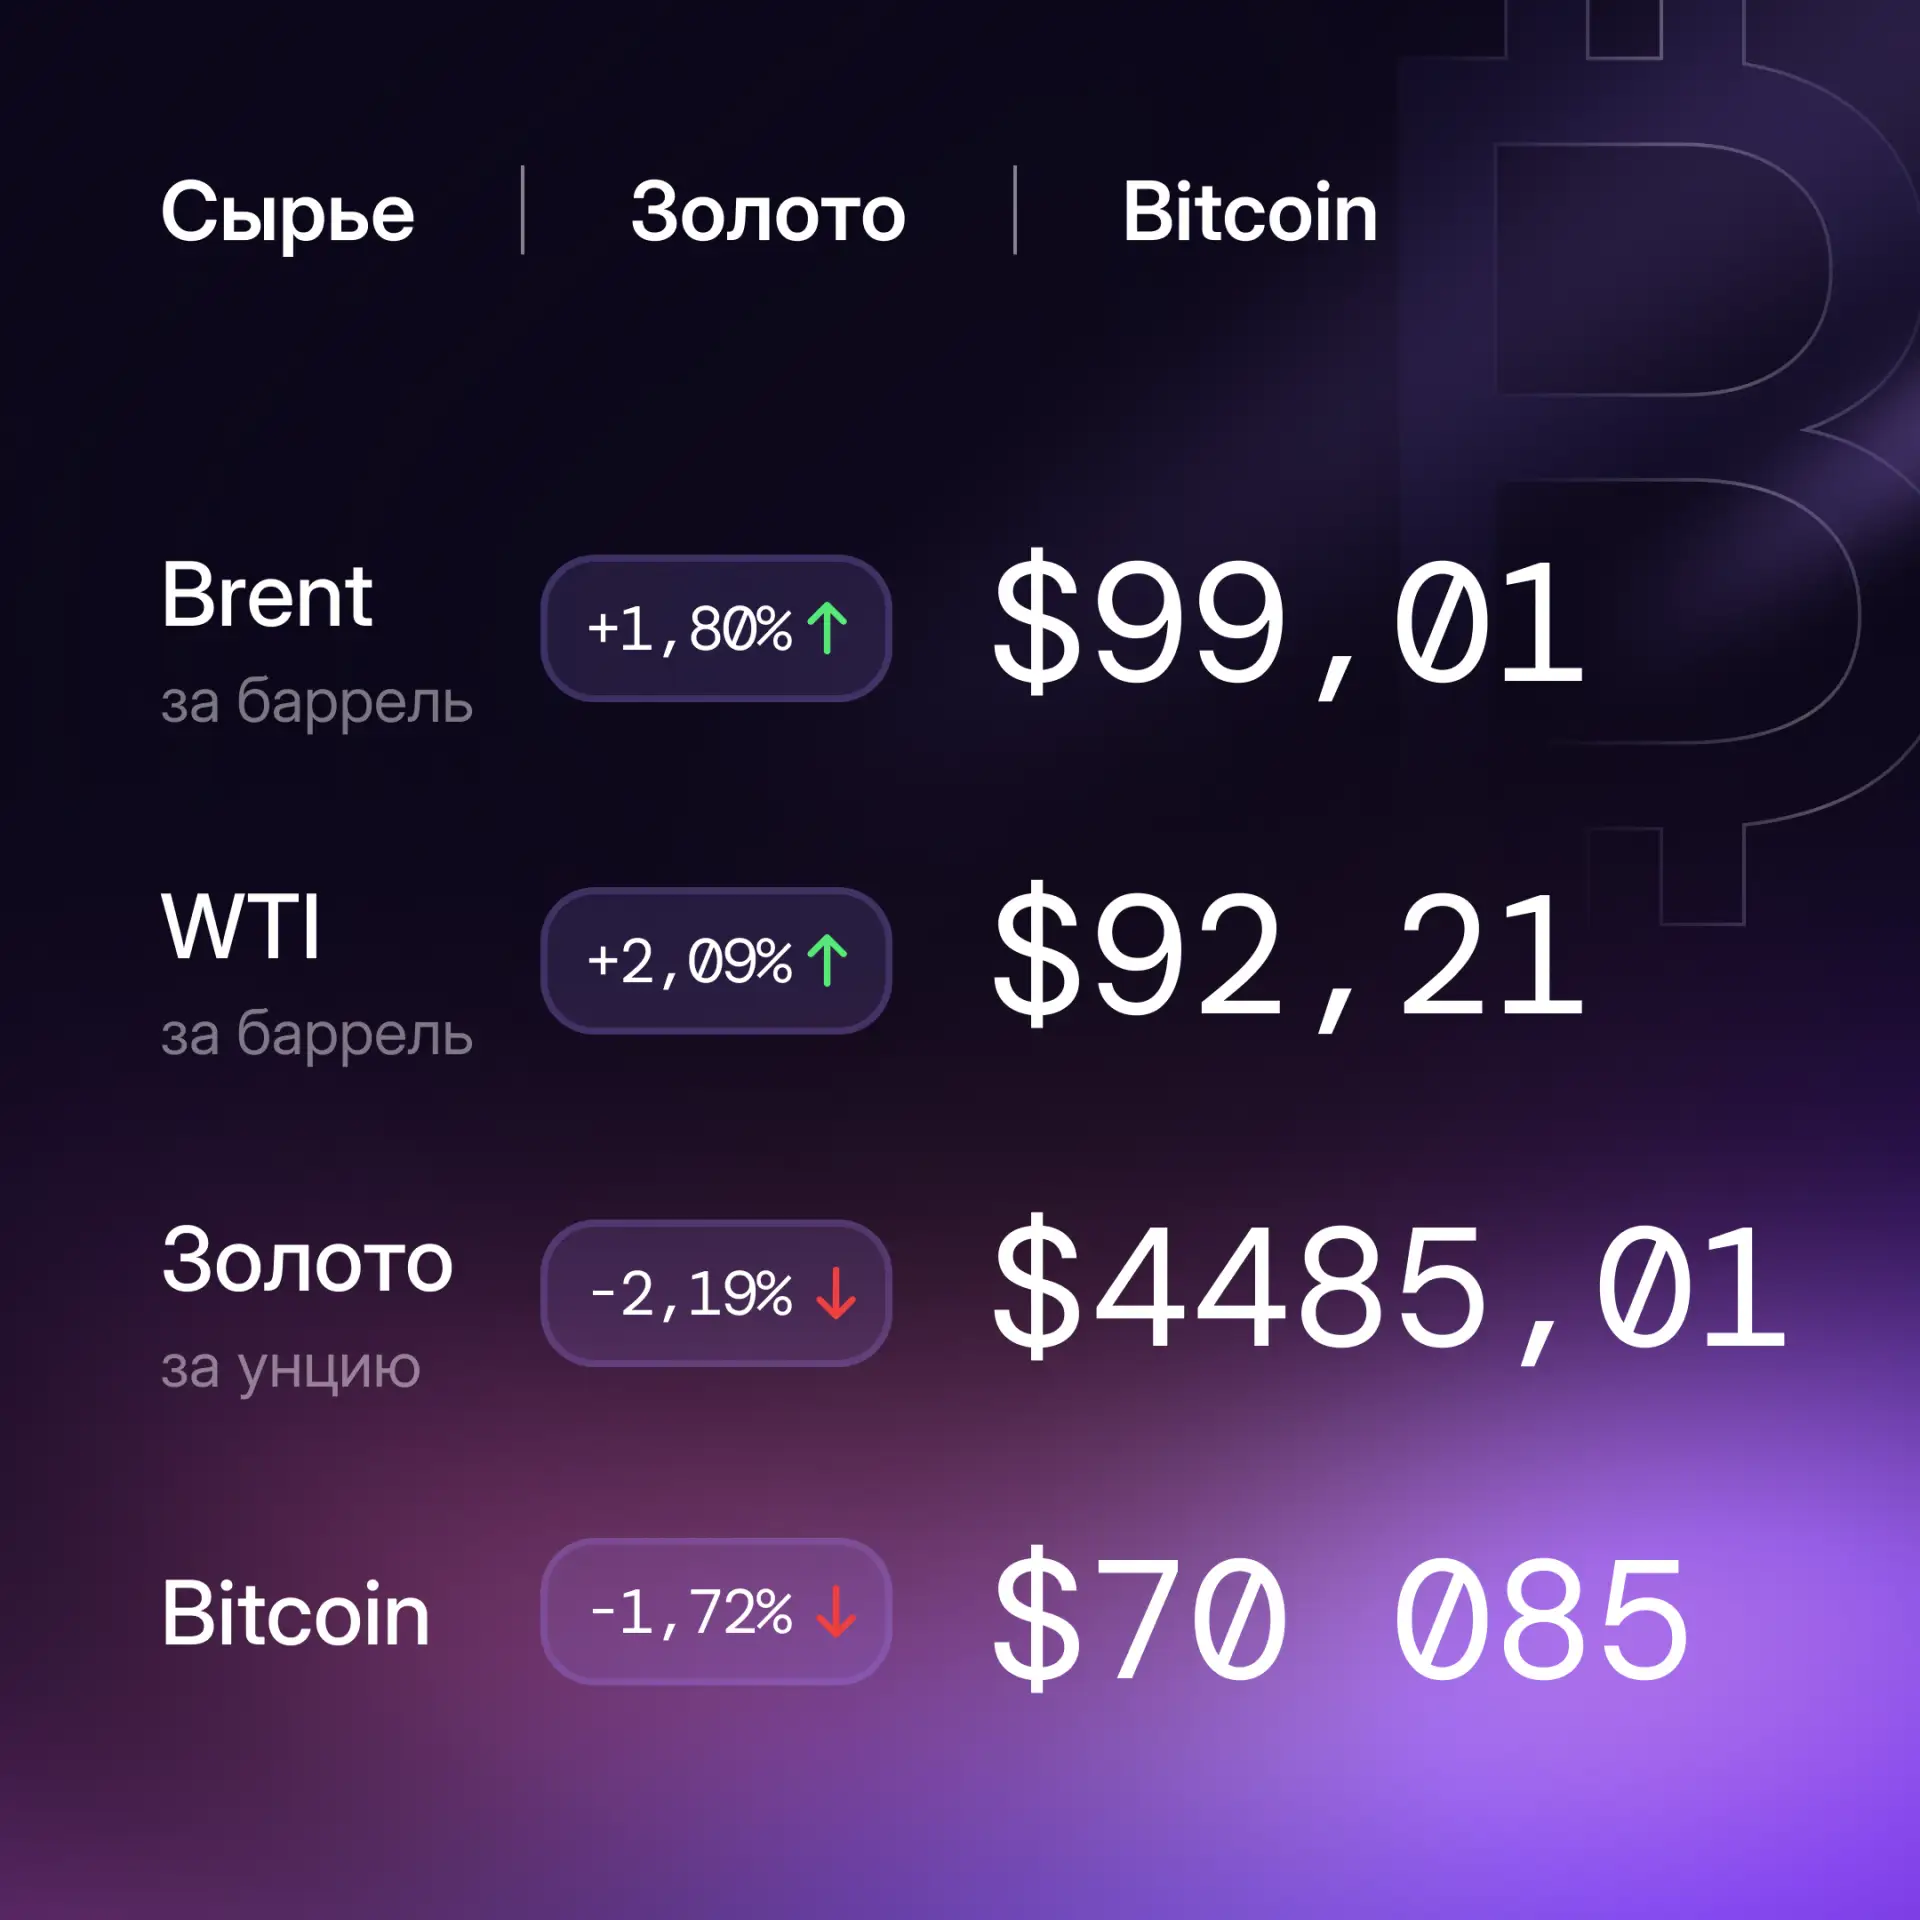Click the $99,01 Brent price
1920x1920 pixels.
click(x=1288, y=624)
